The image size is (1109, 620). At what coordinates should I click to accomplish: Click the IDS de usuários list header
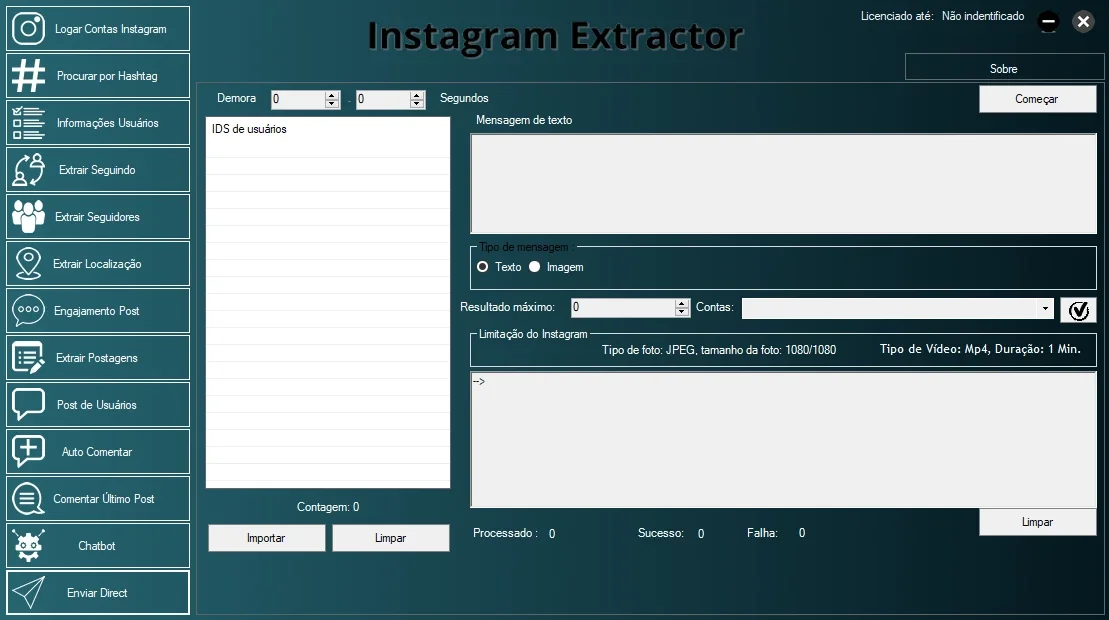[249, 129]
